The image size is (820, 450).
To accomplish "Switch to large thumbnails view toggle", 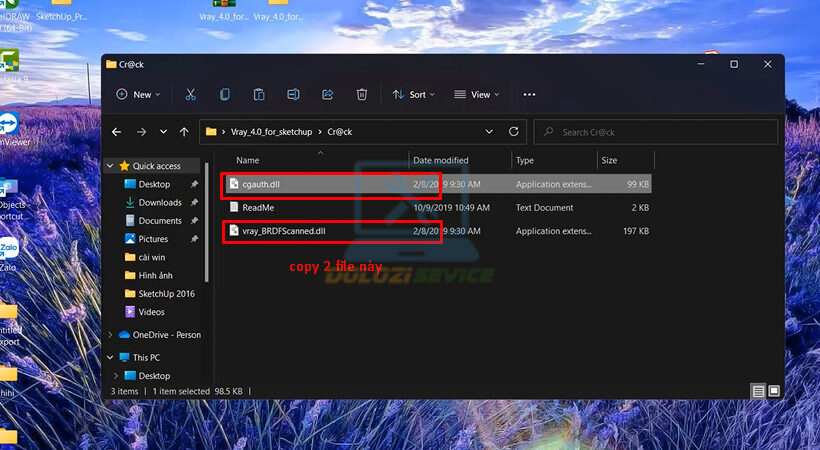I will point(774,391).
